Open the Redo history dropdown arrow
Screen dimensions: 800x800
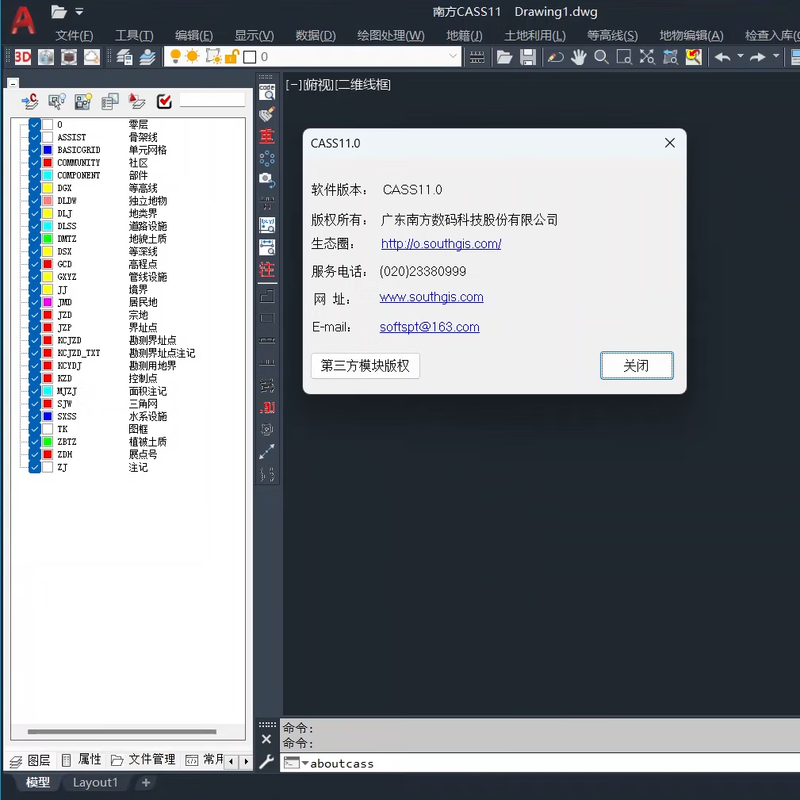point(776,57)
